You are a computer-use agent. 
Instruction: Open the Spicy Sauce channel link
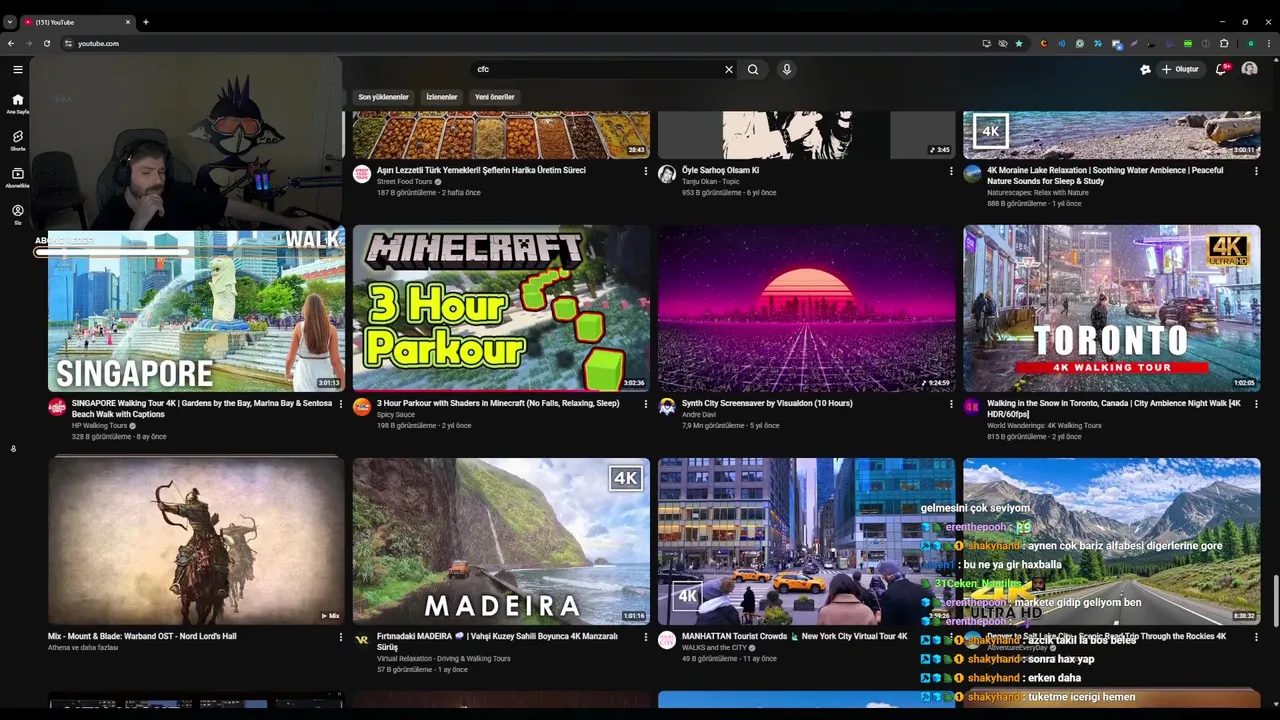(396, 414)
